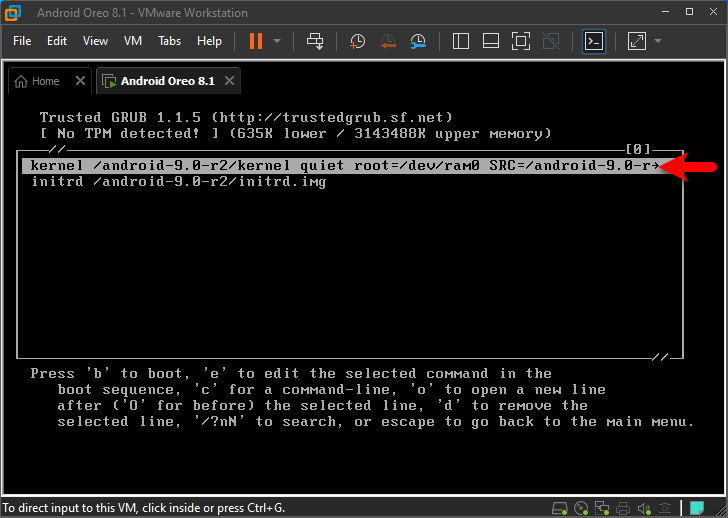Toggle the thumbnail bar view
Viewport: 728px width, 518px height.
coord(491,41)
